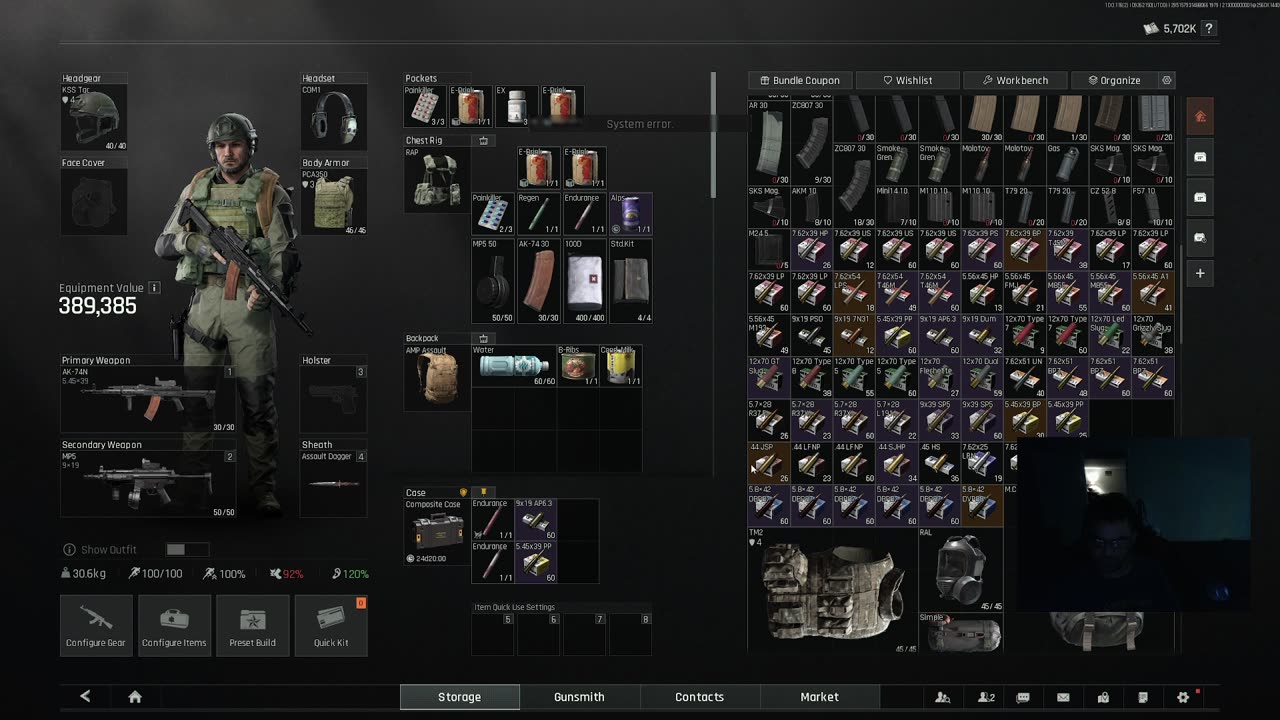The width and height of the screenshot is (1280, 720).
Task: Click the Case shield insurance icon
Action: (463, 493)
